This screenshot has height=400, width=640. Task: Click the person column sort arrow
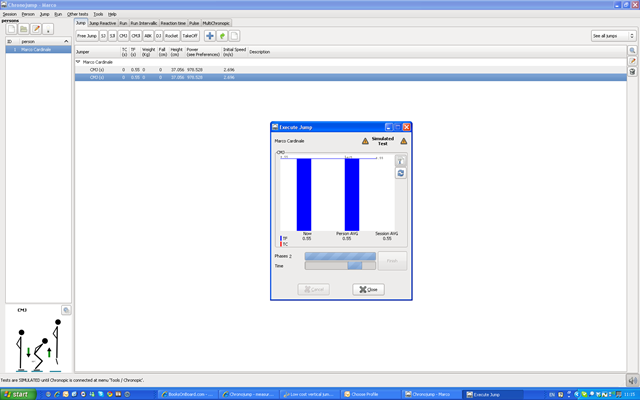point(66,42)
